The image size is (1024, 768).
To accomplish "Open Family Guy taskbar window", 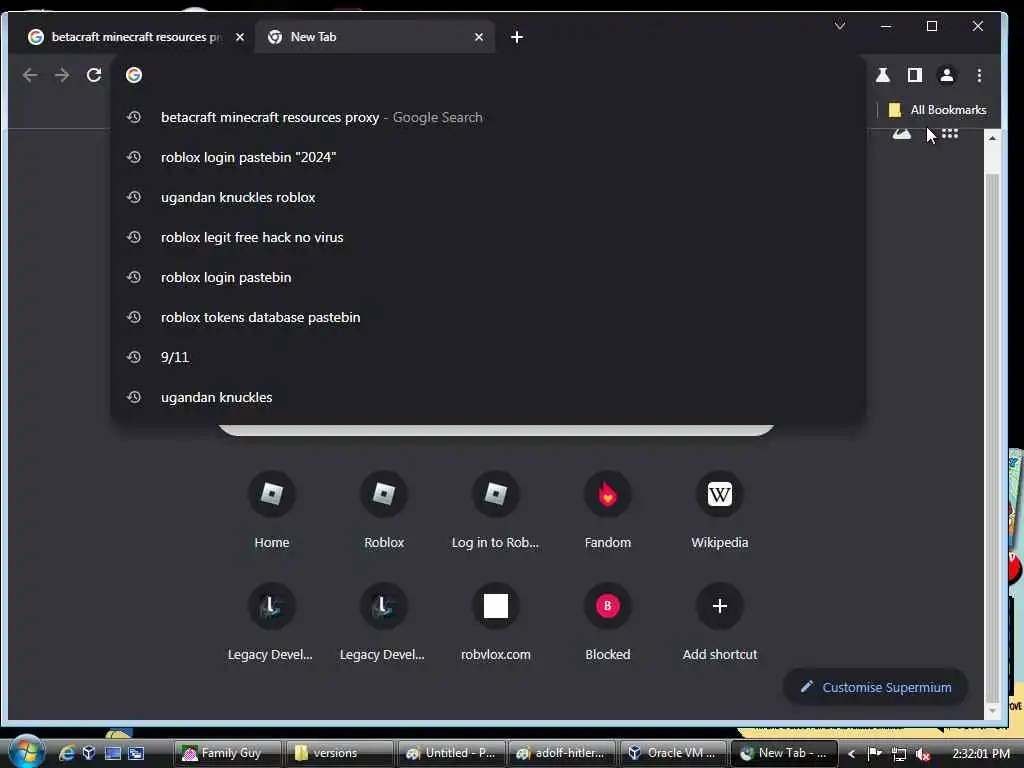I will click(229, 753).
